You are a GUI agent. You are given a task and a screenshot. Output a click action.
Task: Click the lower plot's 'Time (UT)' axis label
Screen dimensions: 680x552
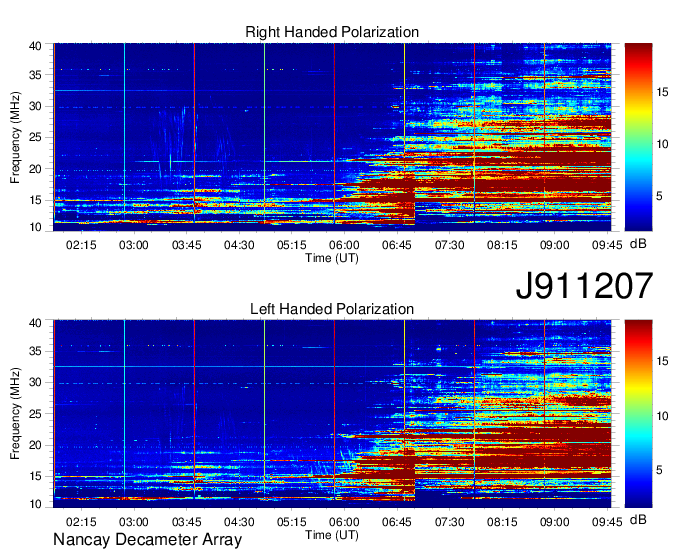click(332, 535)
